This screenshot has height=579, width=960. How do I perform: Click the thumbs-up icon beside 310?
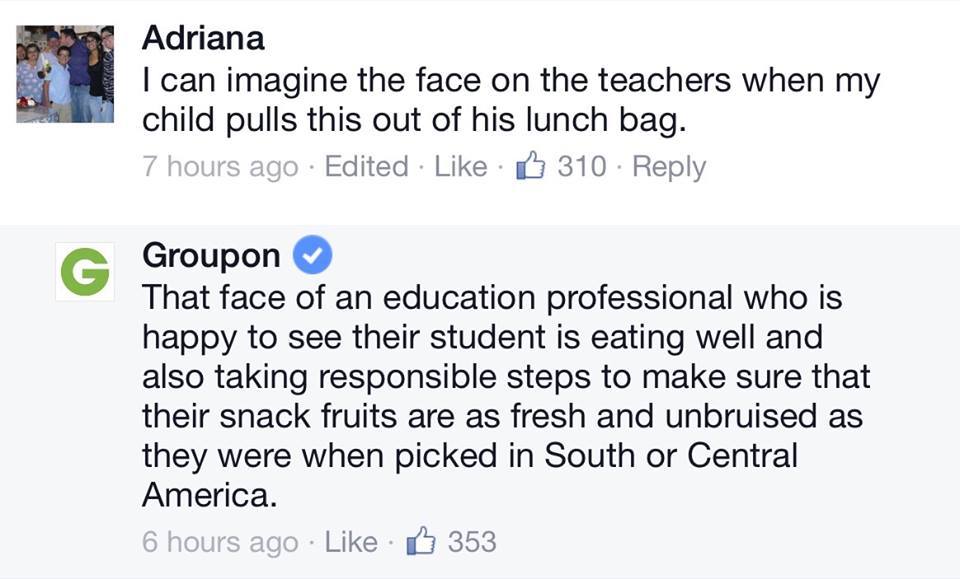tap(528, 166)
